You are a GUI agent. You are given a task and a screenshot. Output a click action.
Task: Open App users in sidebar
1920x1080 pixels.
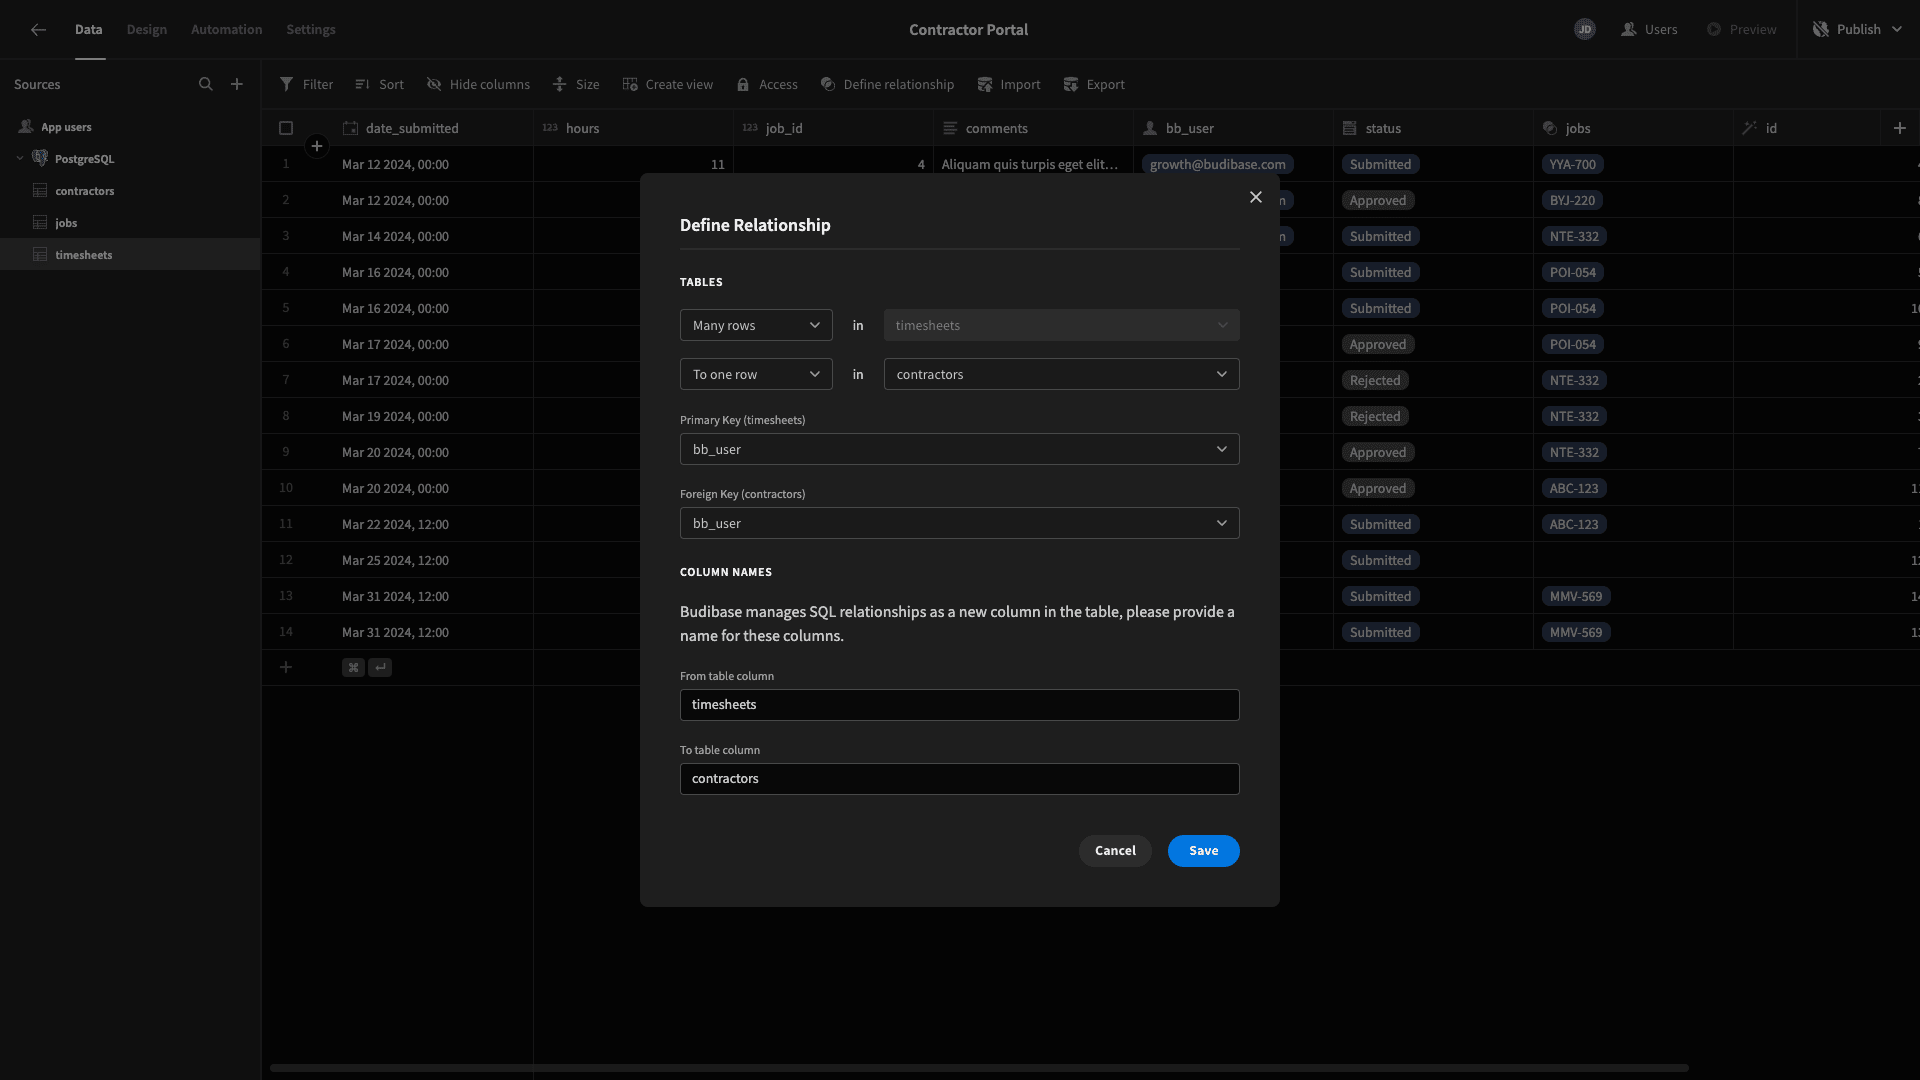tap(130, 127)
